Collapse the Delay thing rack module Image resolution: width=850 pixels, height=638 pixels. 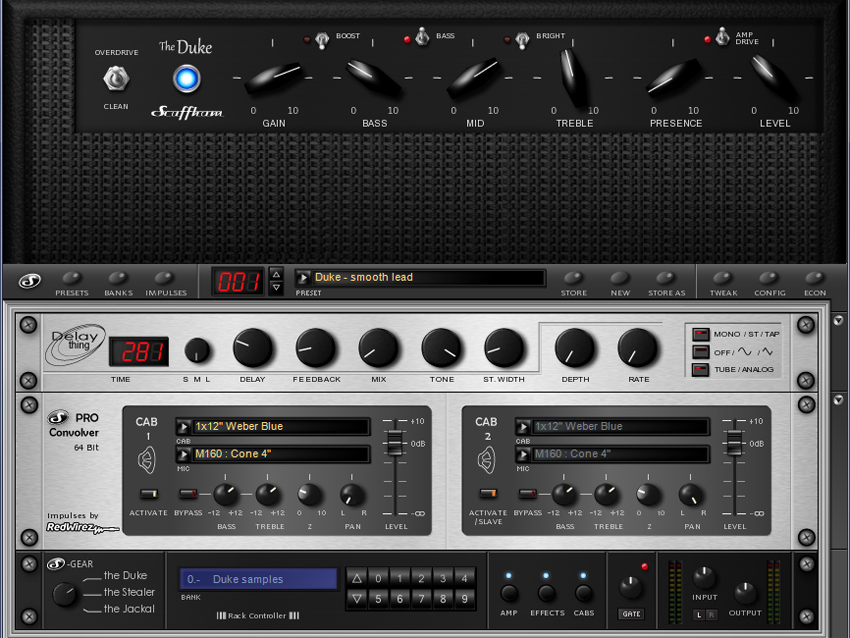[x=838, y=320]
